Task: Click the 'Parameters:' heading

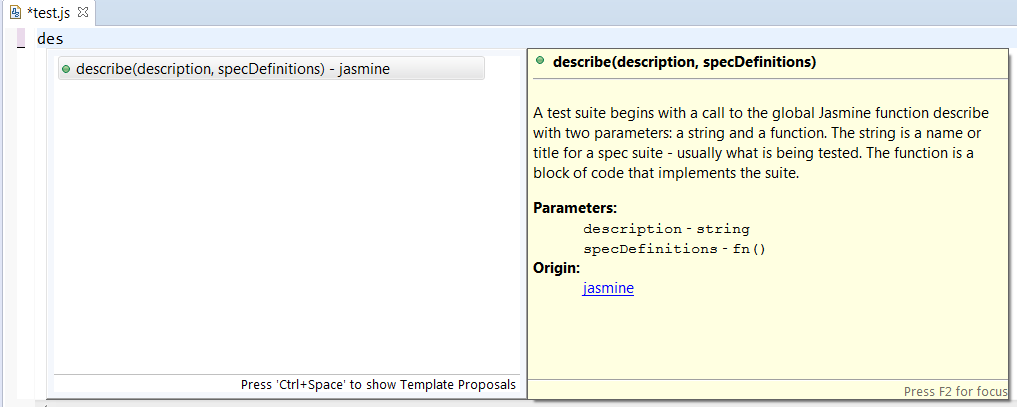Action: click(x=575, y=209)
